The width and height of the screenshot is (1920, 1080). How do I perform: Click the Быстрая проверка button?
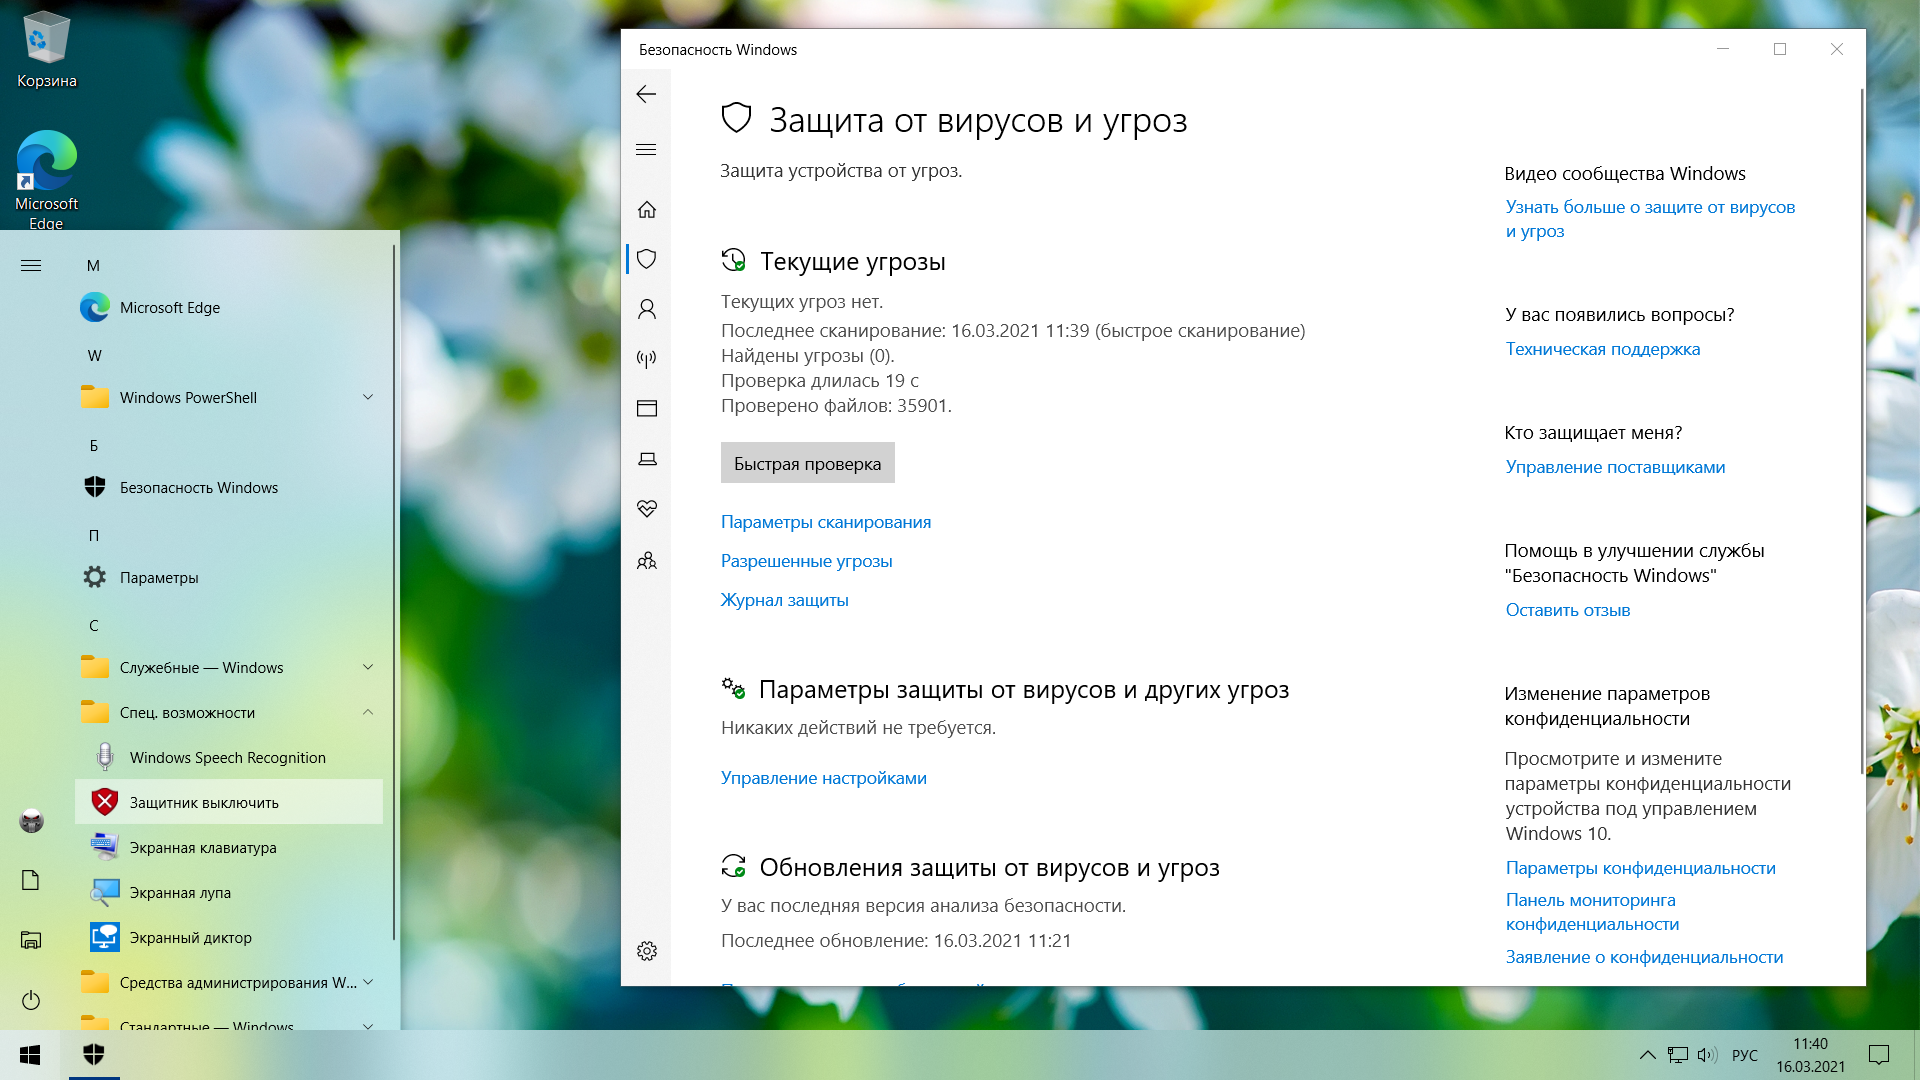coord(807,463)
